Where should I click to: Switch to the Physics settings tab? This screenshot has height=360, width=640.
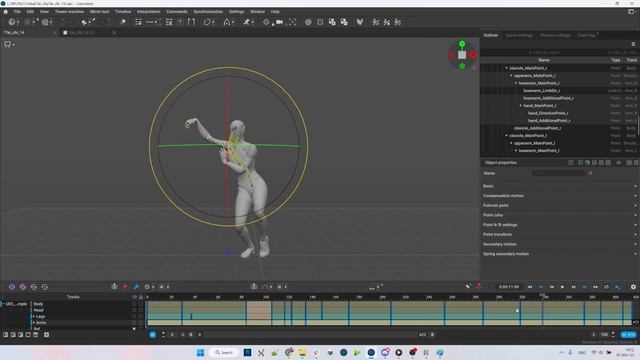pyautogui.click(x=555, y=35)
